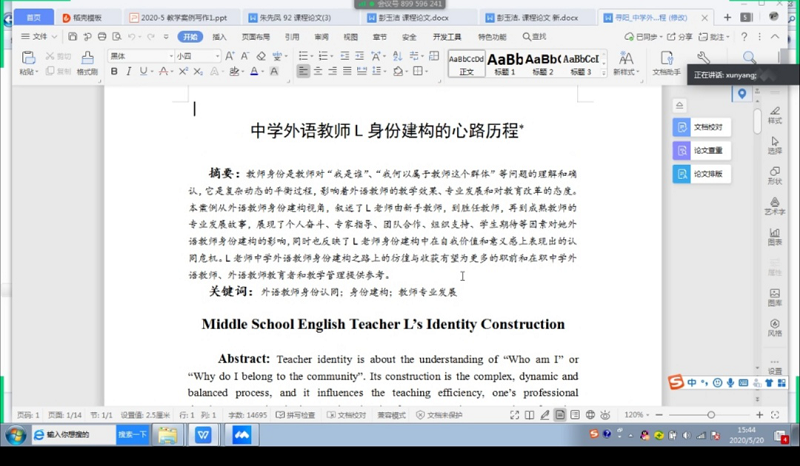The image size is (800, 466).
Task: Click the 分享 share button
Action: tap(680, 37)
